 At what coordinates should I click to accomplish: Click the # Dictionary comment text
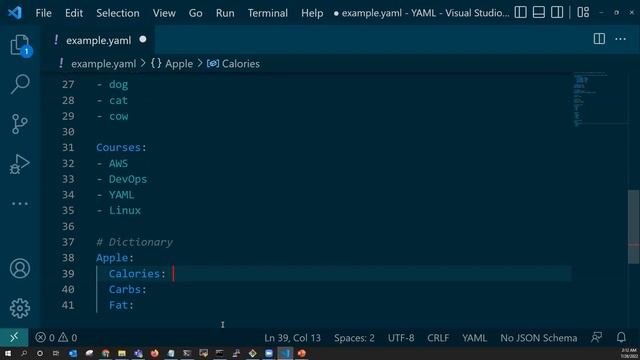135,242
